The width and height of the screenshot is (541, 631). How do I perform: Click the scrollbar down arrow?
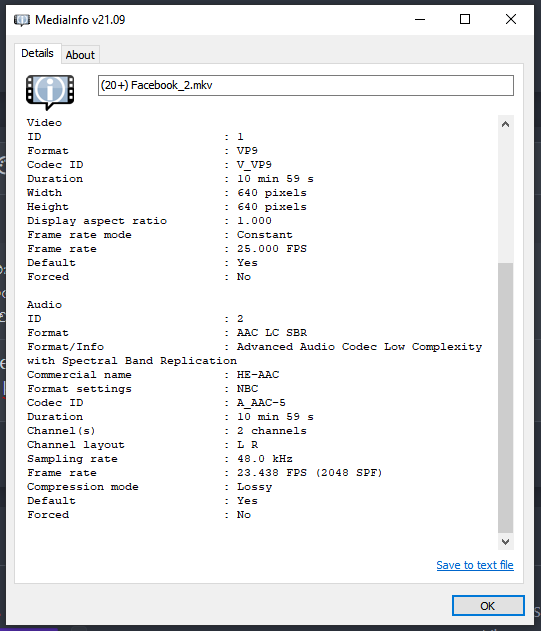(x=506, y=542)
